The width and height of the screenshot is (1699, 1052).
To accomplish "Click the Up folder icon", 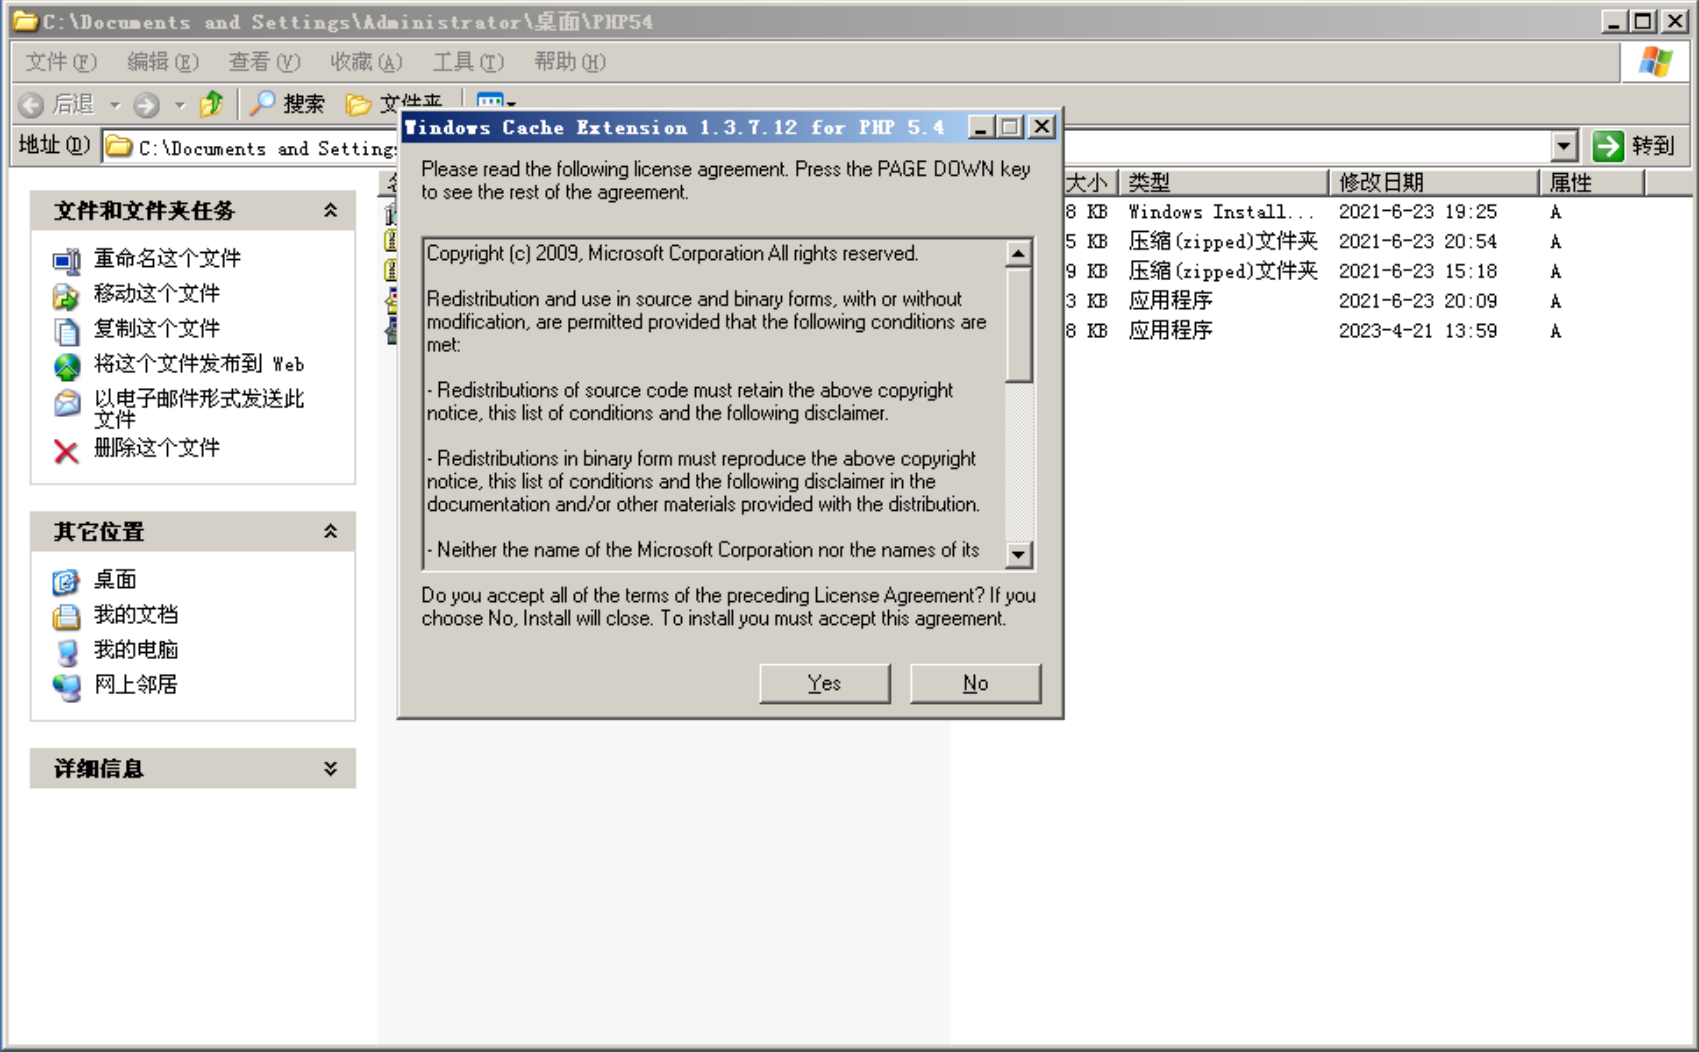I will click(211, 104).
